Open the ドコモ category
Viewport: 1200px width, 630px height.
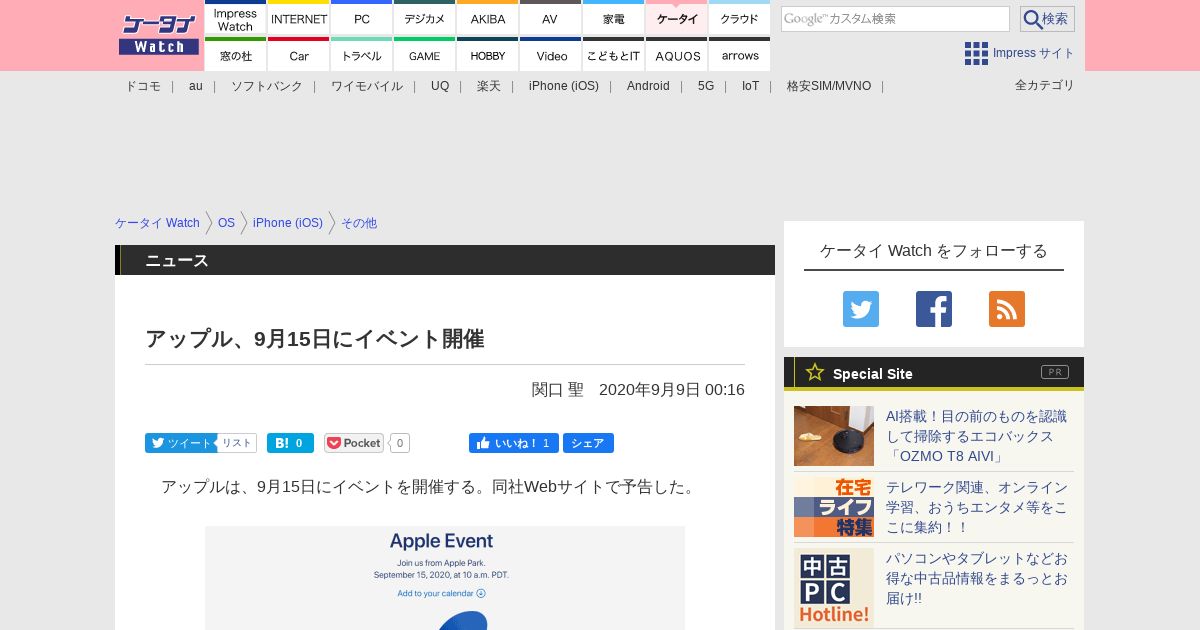[x=143, y=86]
